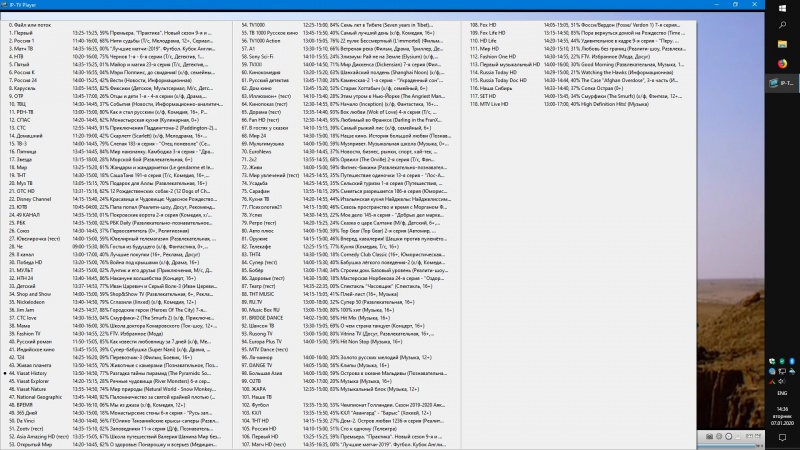This screenshot has height=450, width=800.
Task: Open the Windows Start menu
Action: click(x=782, y=8)
